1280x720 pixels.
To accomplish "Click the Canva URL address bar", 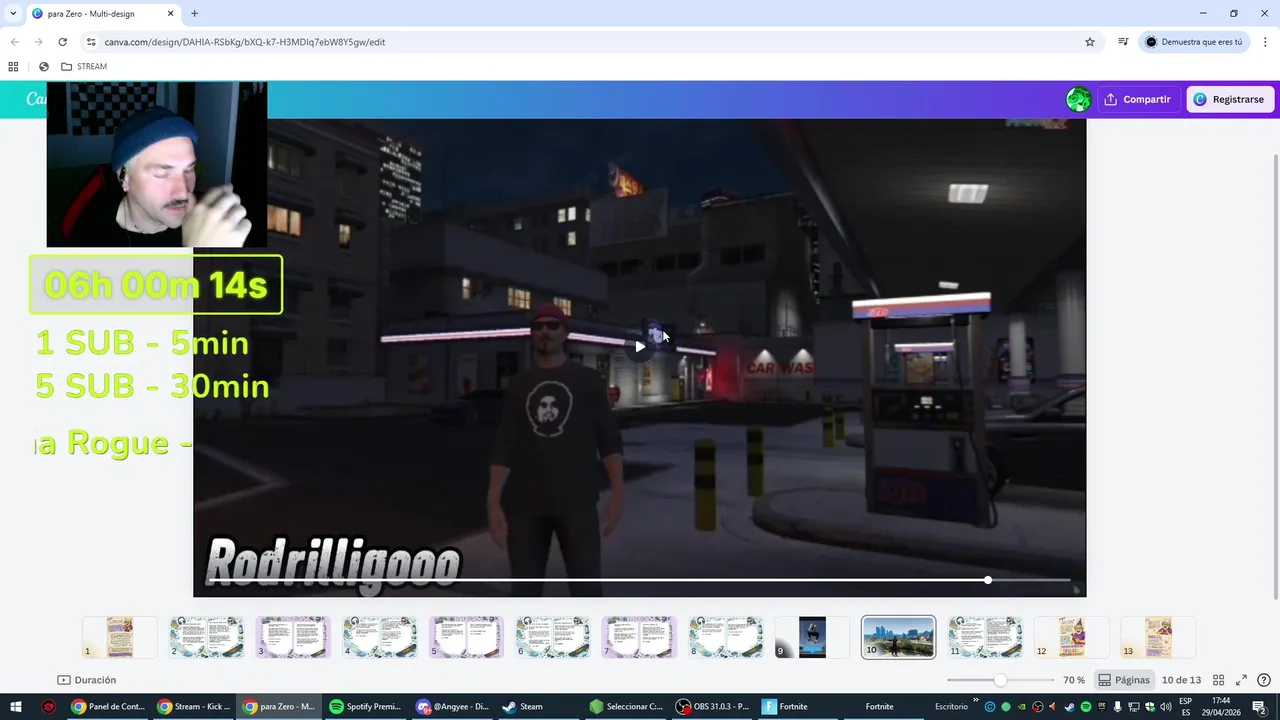I will (590, 42).
